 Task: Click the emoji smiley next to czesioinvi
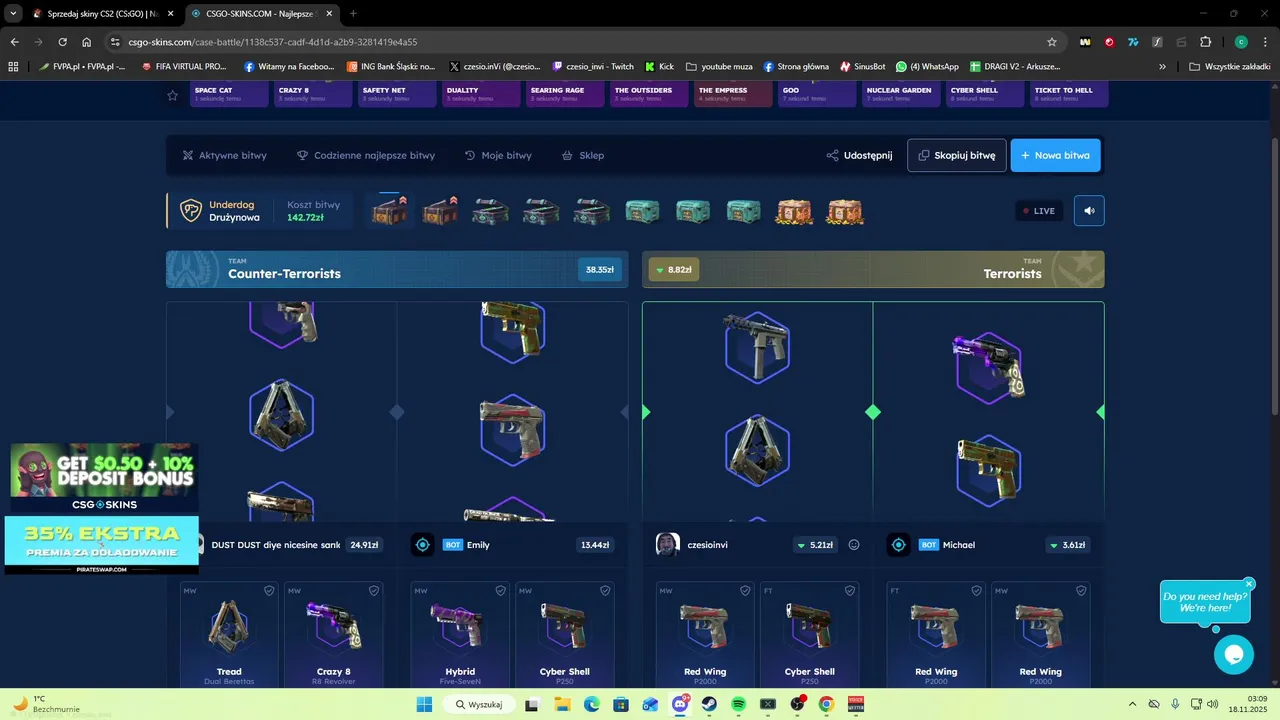(854, 545)
